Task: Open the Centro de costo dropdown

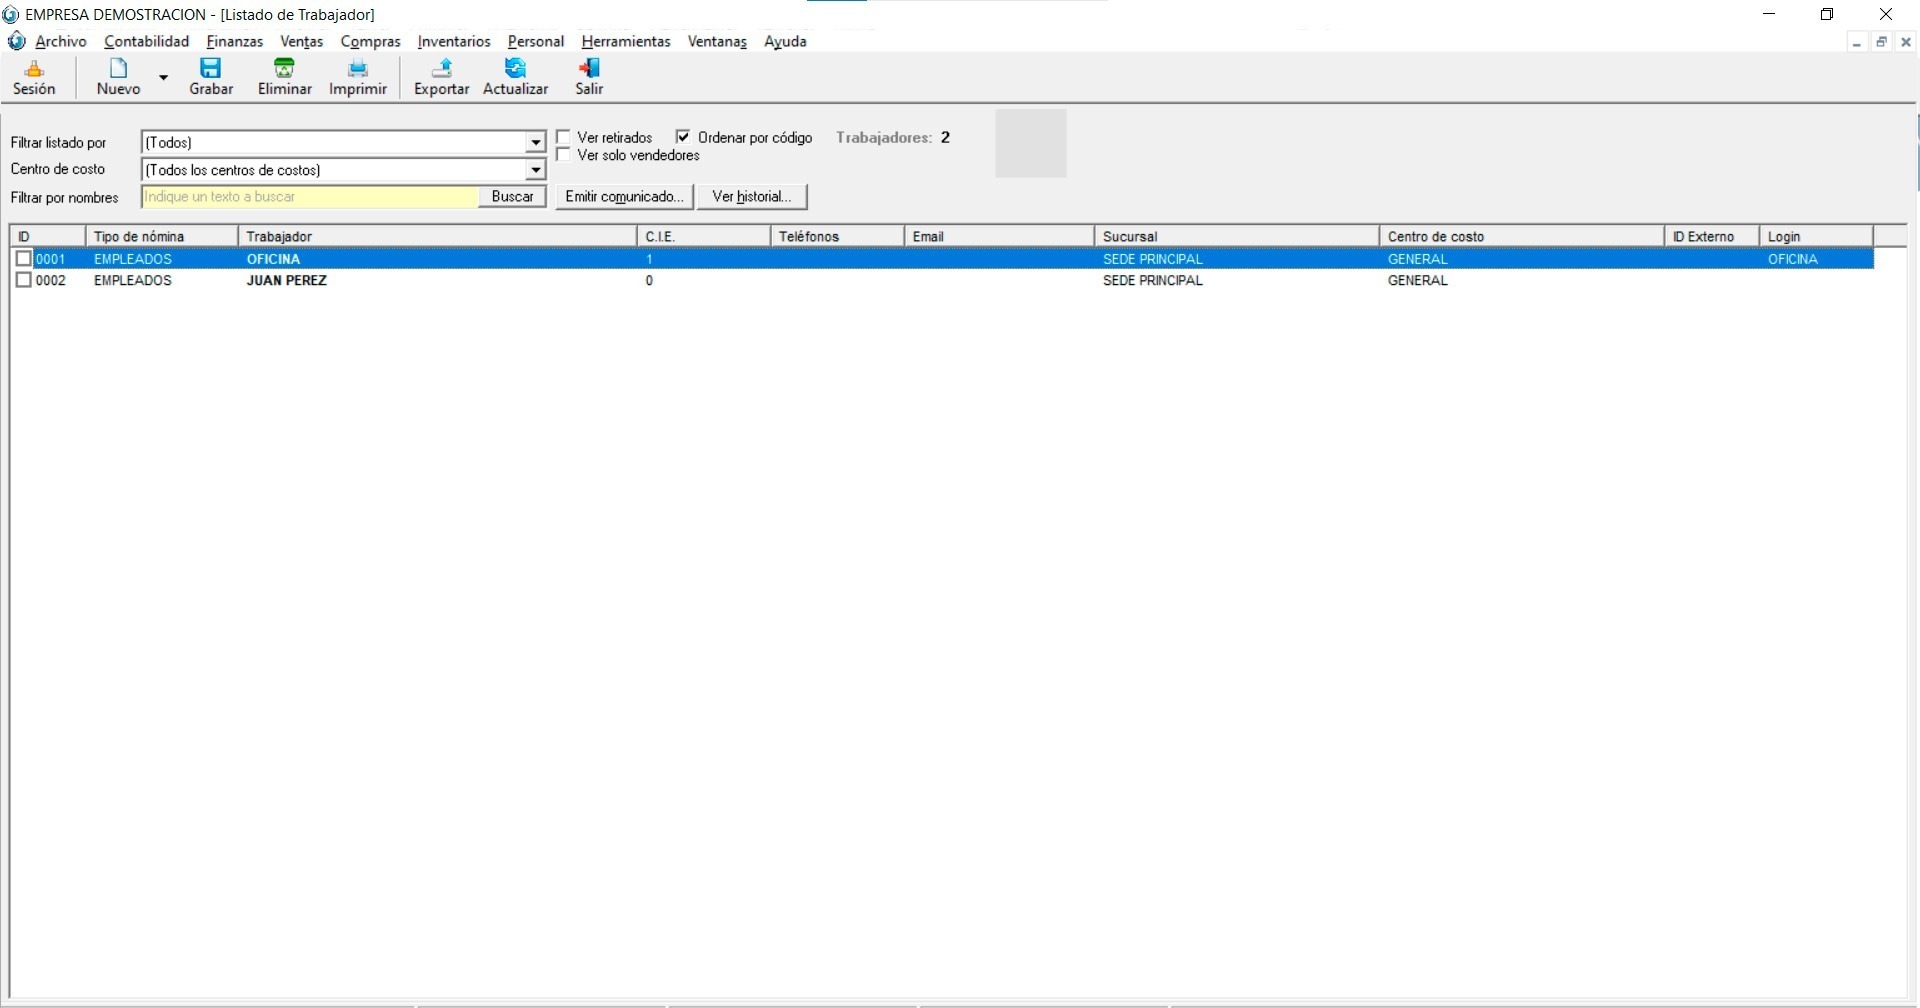Action: [x=536, y=170]
